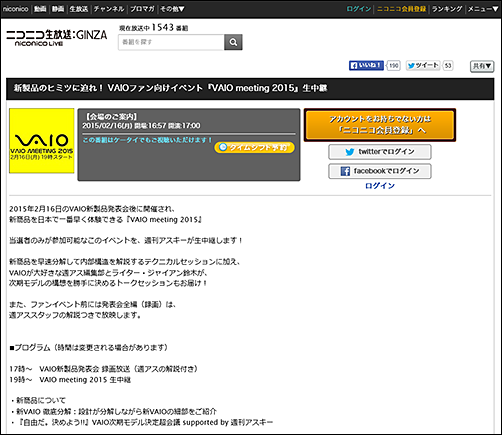The image size is (502, 435).
Task: Click the magnifier search button
Action: (x=233, y=42)
